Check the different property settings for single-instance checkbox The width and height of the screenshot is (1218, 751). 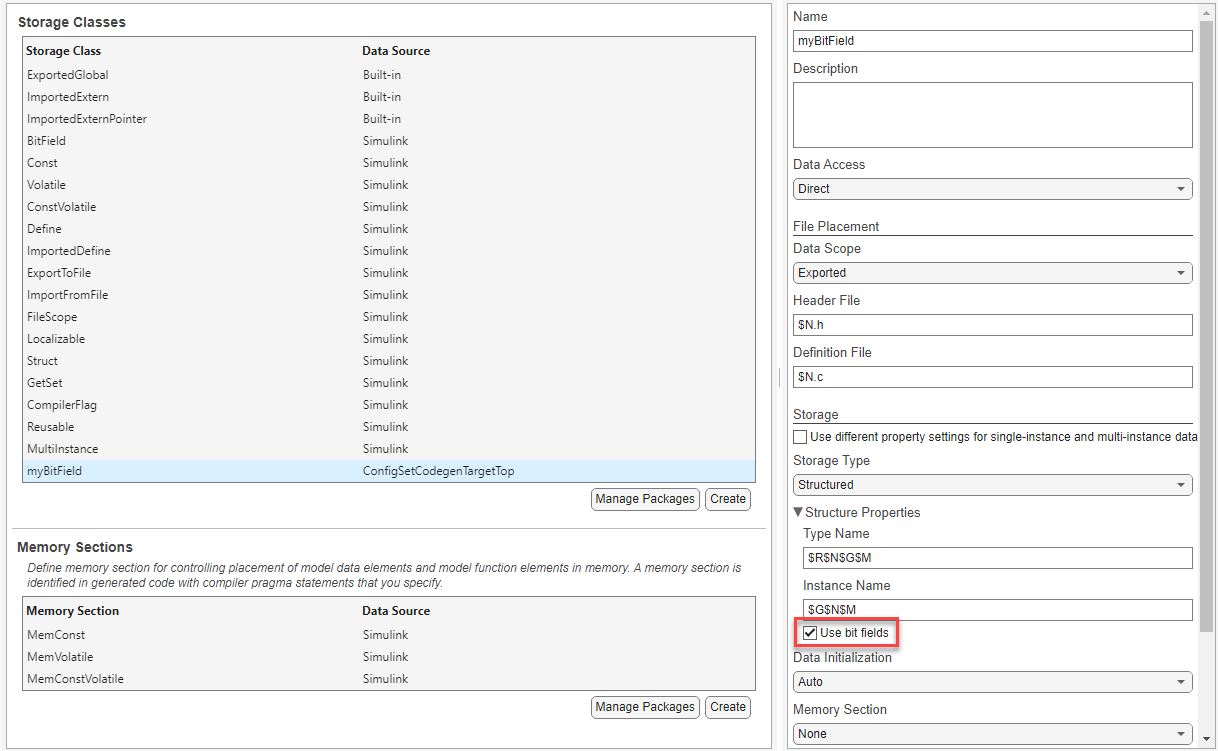pos(800,437)
